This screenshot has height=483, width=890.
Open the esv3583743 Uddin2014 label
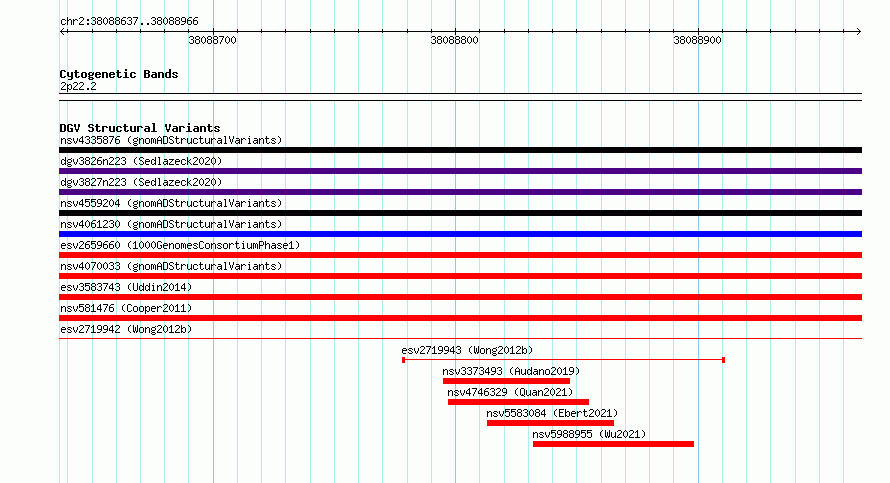pyautogui.click(x=126, y=287)
